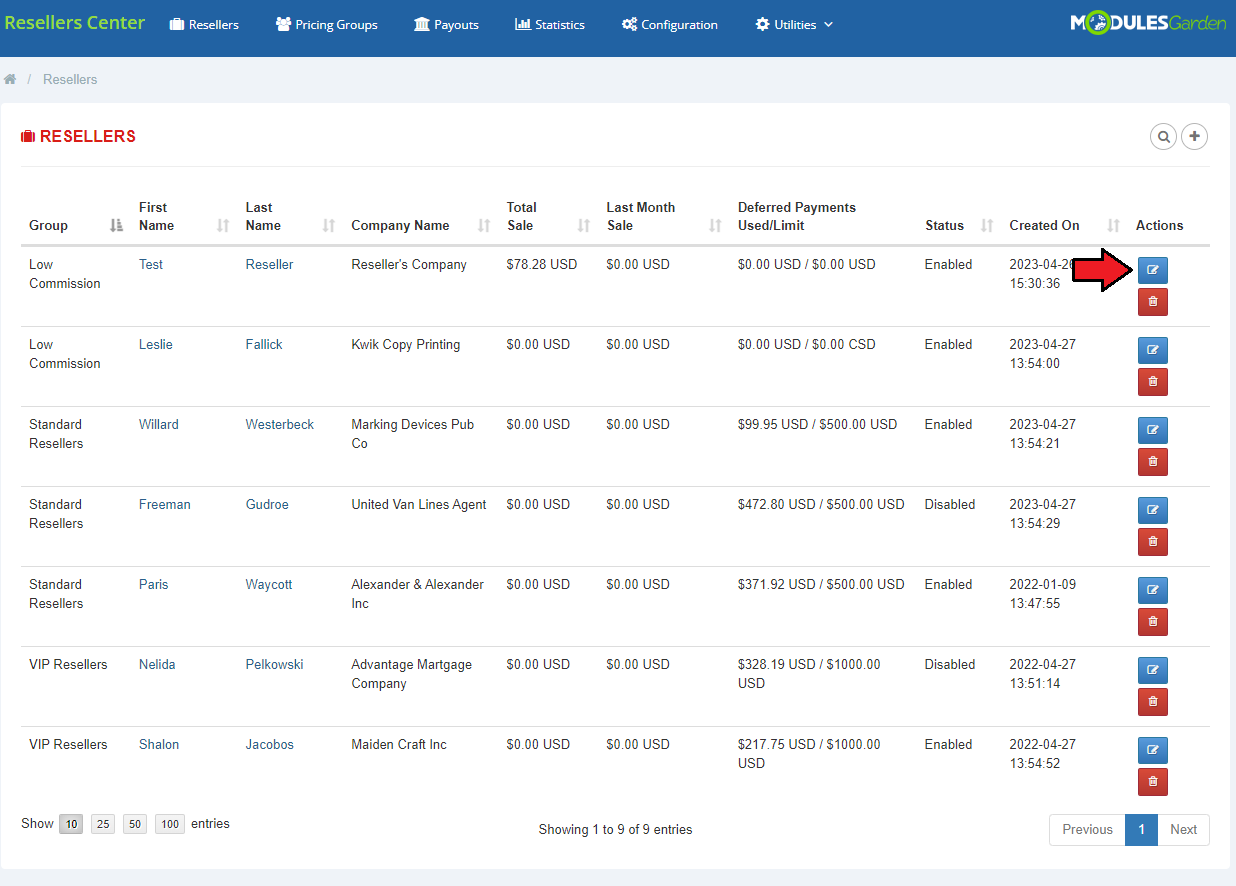Open the Utilities dropdown menu
The width and height of the screenshot is (1236, 886).
[794, 25]
